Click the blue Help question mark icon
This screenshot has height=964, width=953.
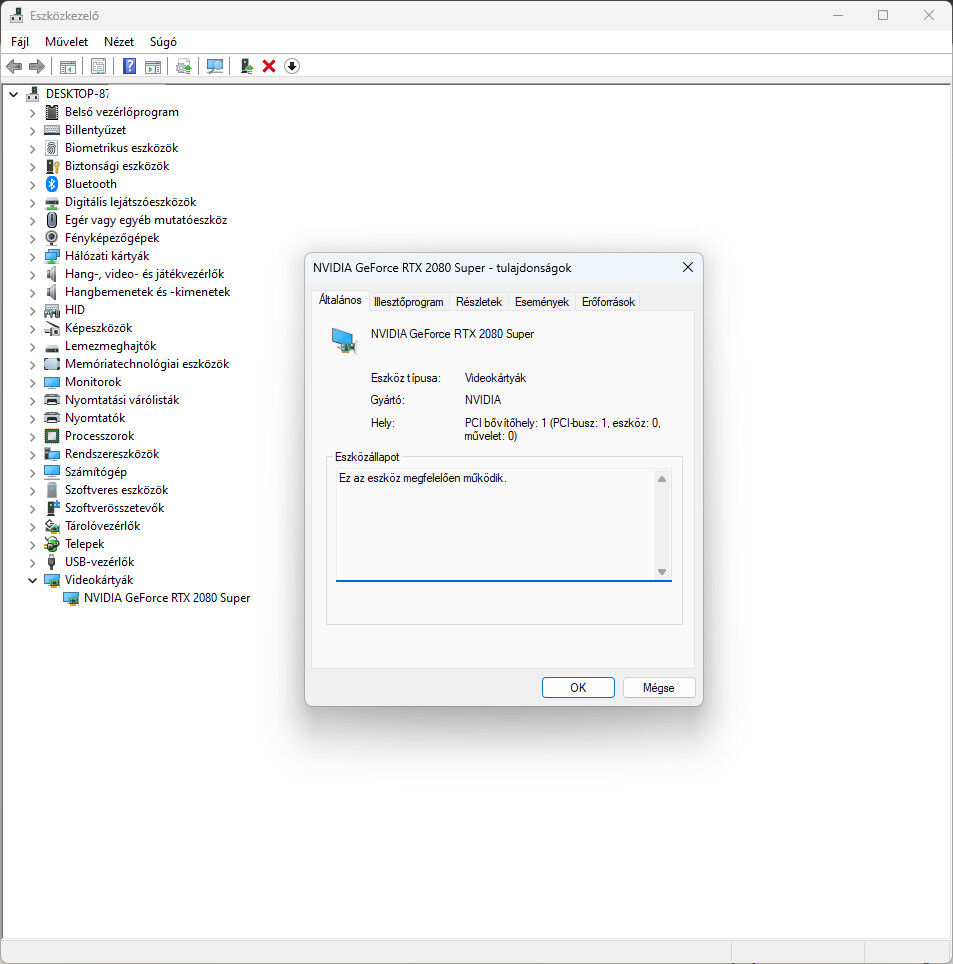click(x=129, y=66)
